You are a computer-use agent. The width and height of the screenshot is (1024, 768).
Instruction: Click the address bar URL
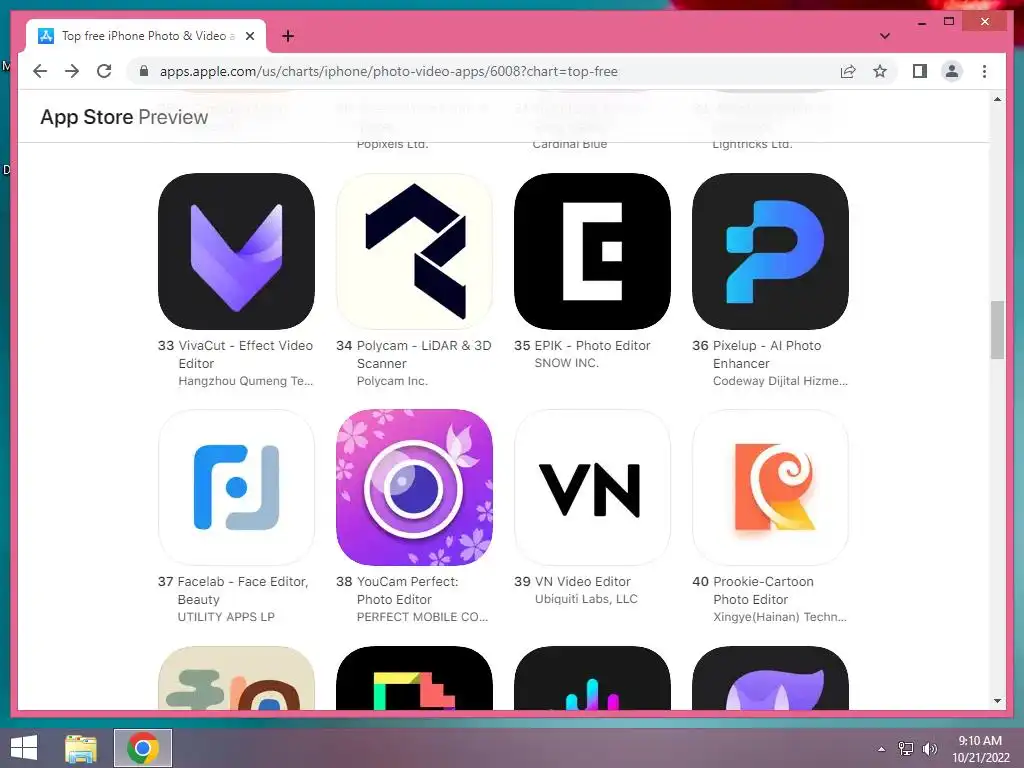(389, 71)
